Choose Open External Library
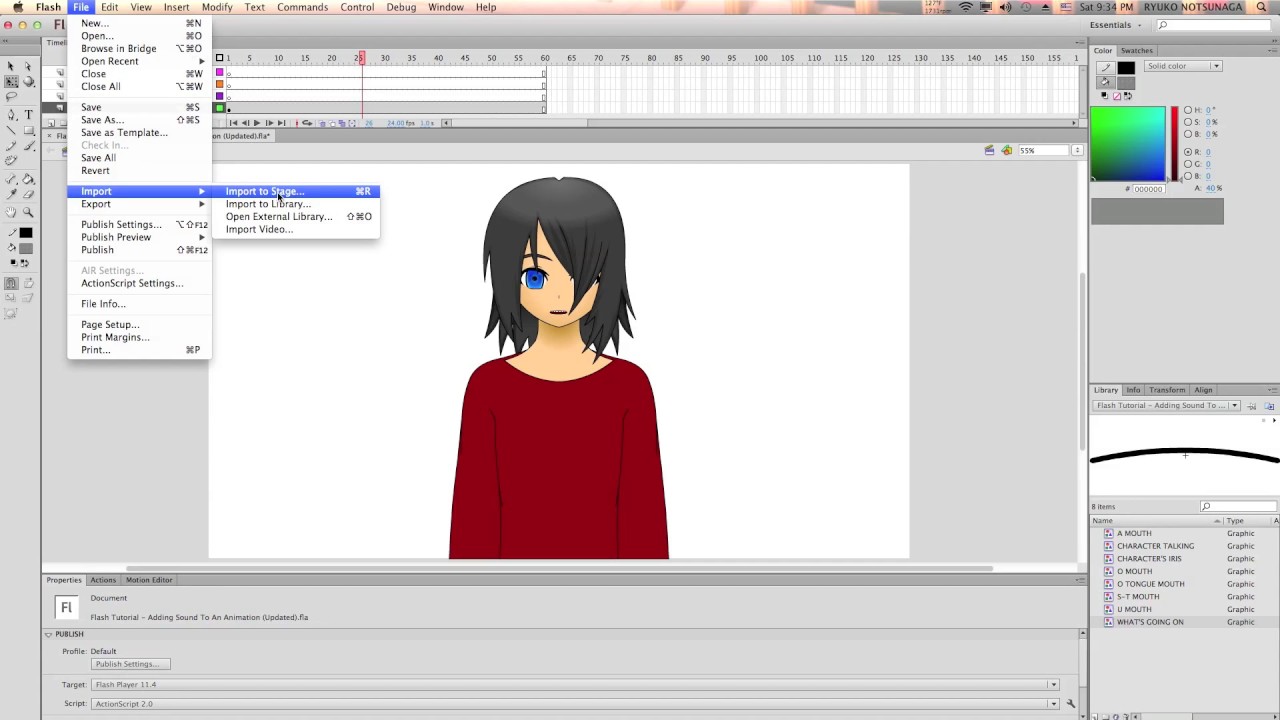The image size is (1280, 720). tap(296, 216)
